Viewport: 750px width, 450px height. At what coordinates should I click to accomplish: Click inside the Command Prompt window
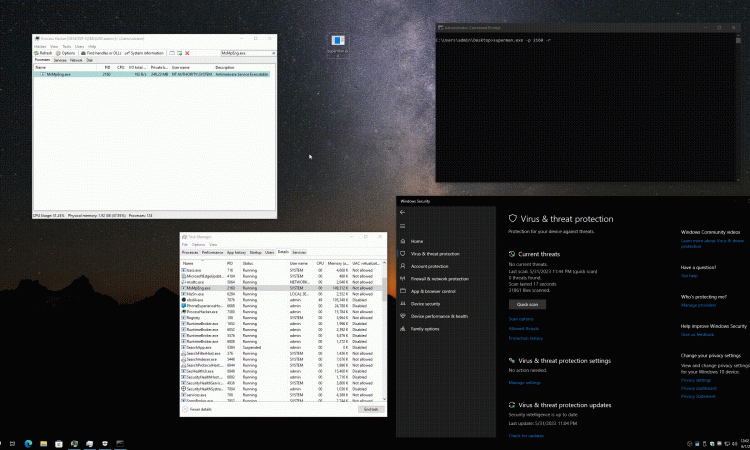tap(586, 108)
